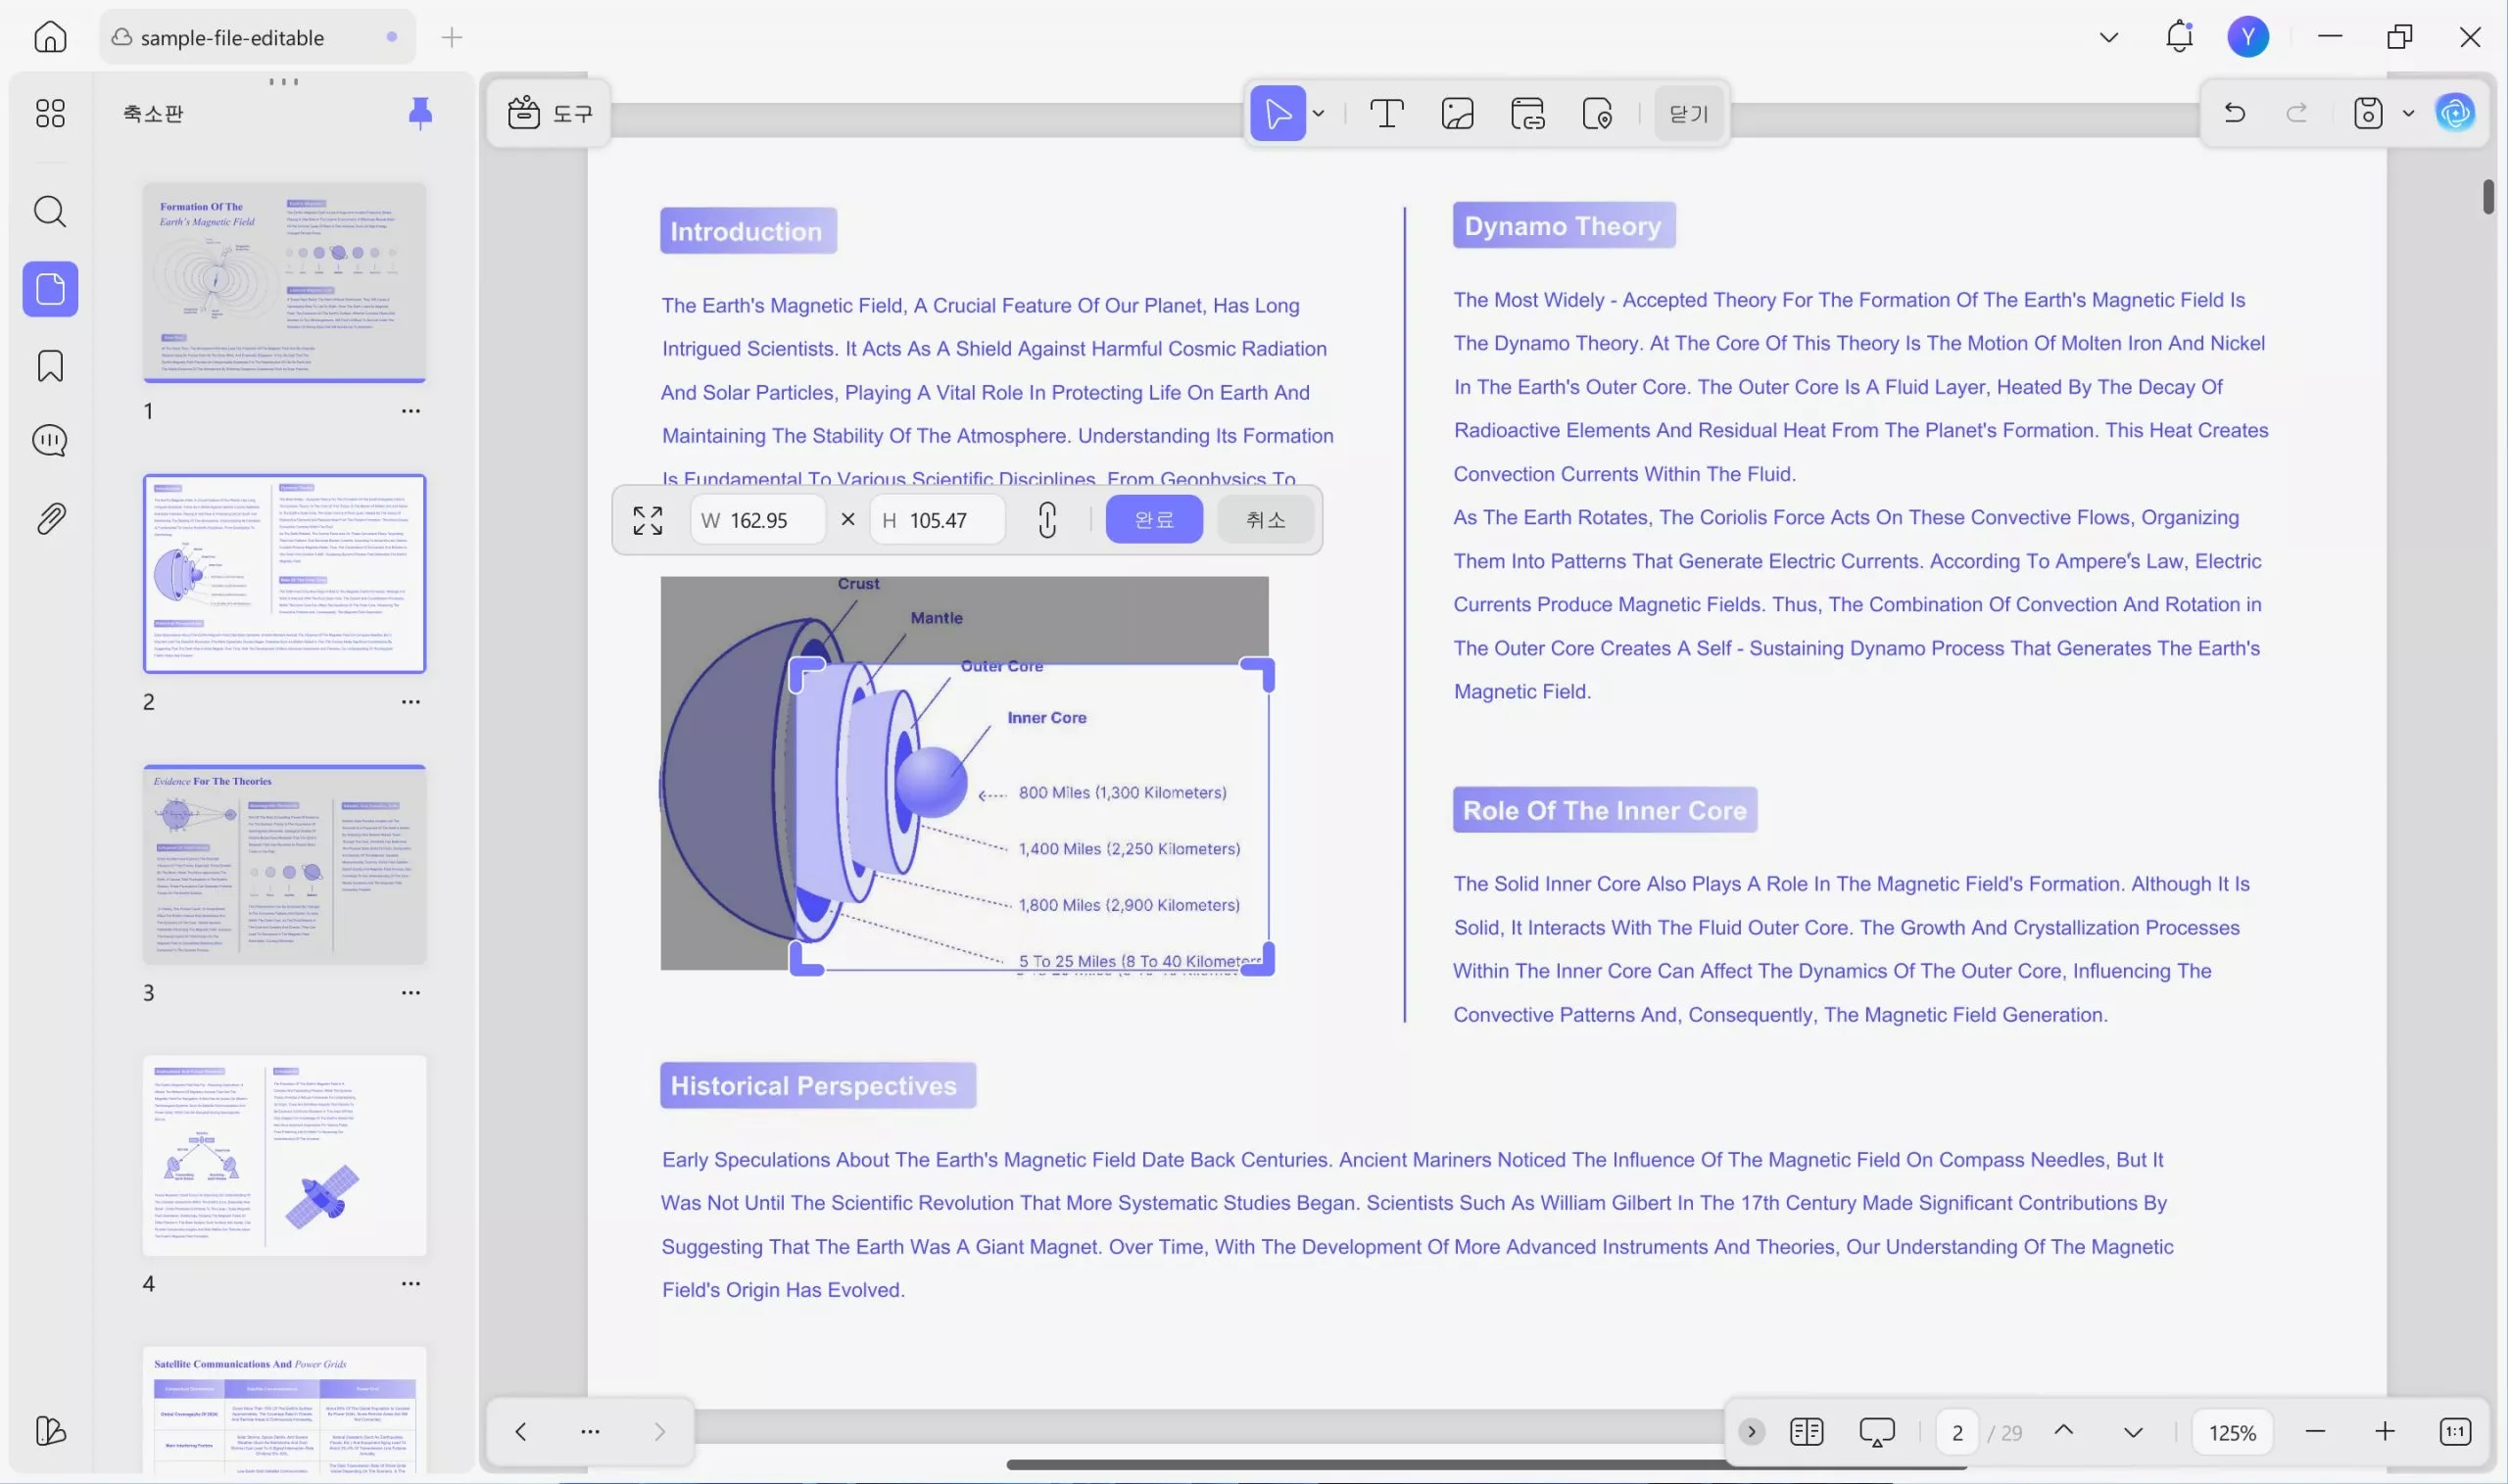The image size is (2508, 1484).
Task: Open the 도구 tools menu
Action: click(550, 114)
